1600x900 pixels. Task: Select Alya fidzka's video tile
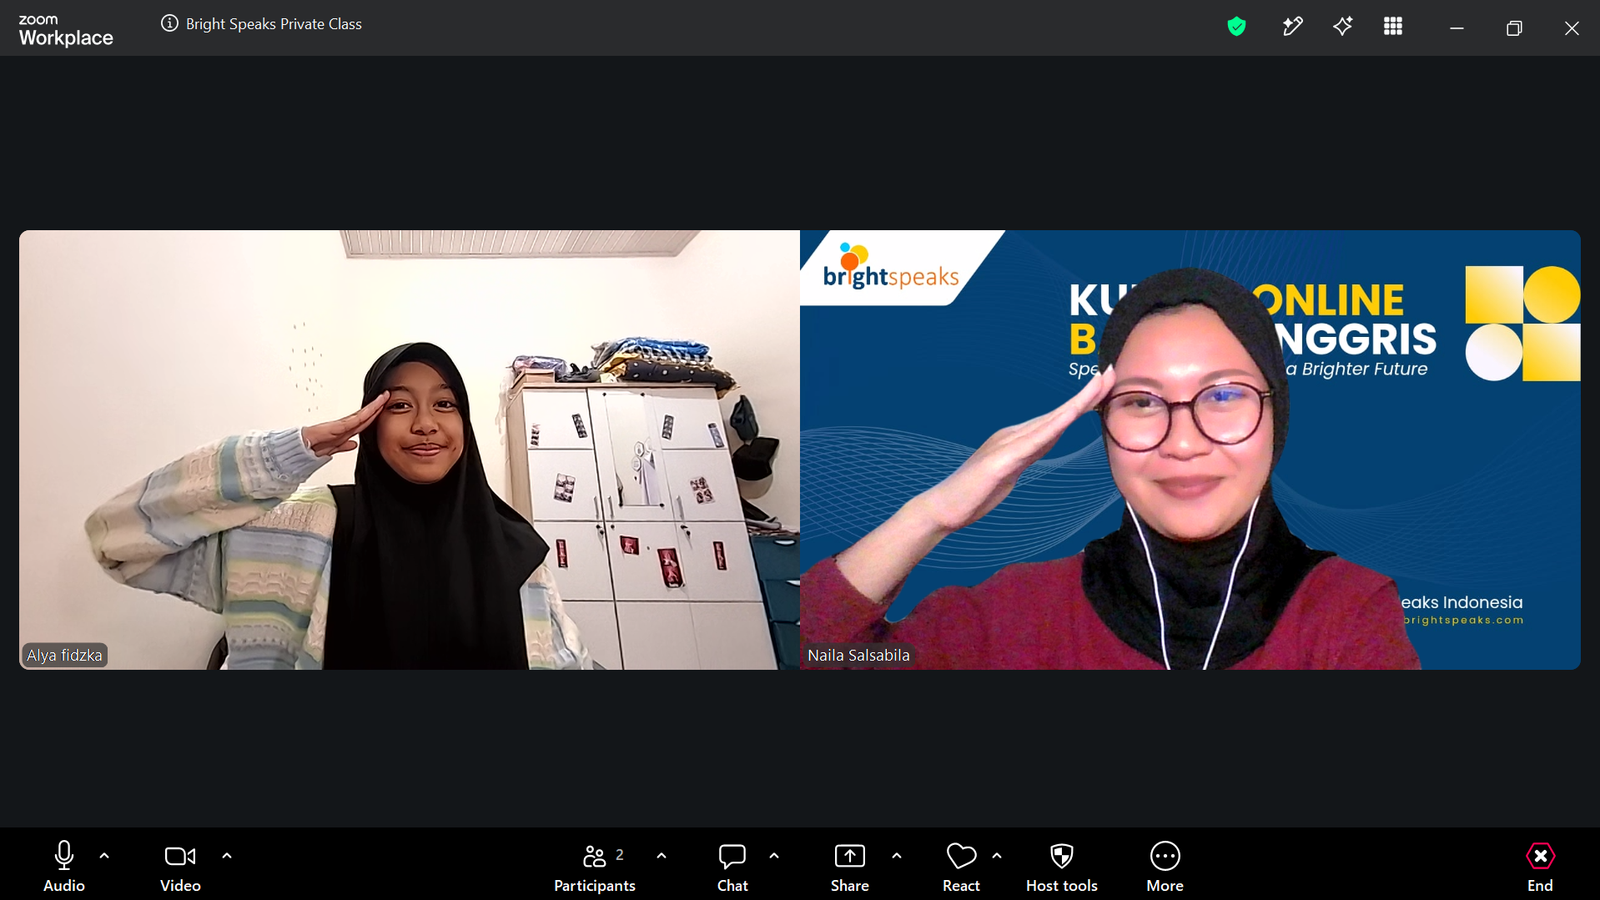409,450
